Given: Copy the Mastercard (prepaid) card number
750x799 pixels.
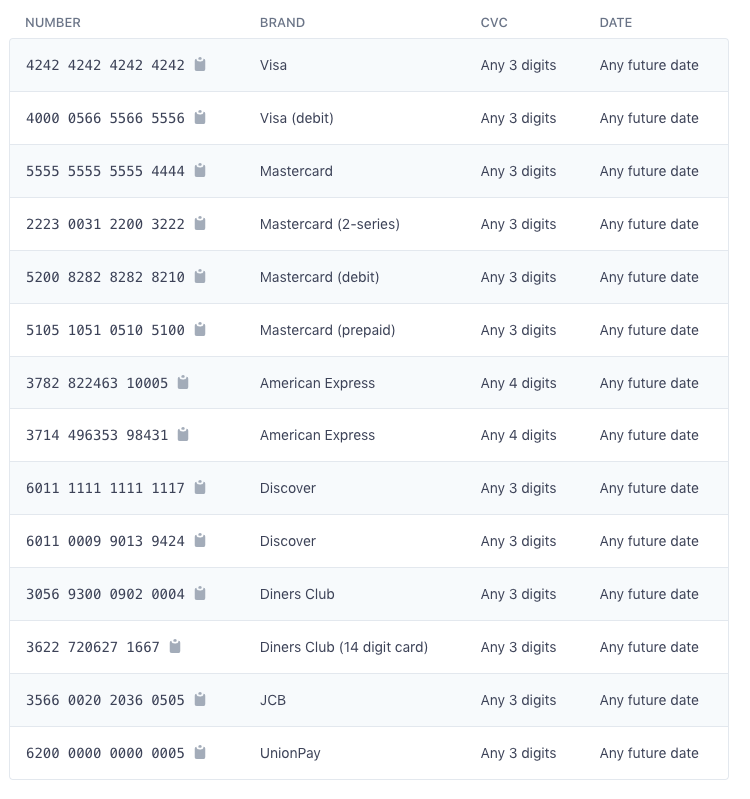Looking at the screenshot, I should tap(200, 329).
